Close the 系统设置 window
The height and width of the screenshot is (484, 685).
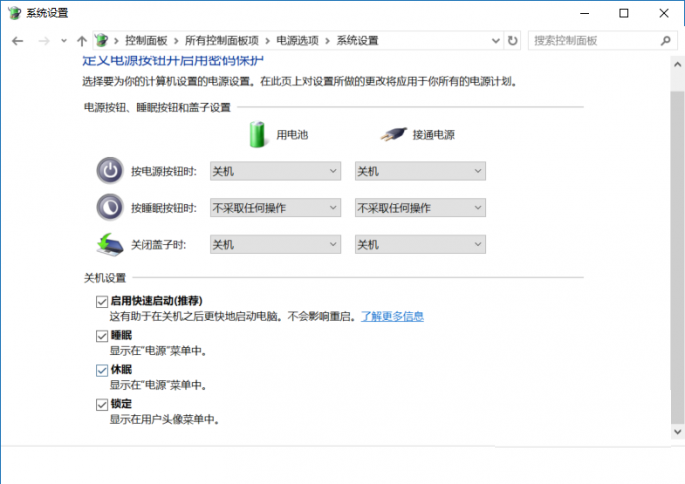point(664,13)
